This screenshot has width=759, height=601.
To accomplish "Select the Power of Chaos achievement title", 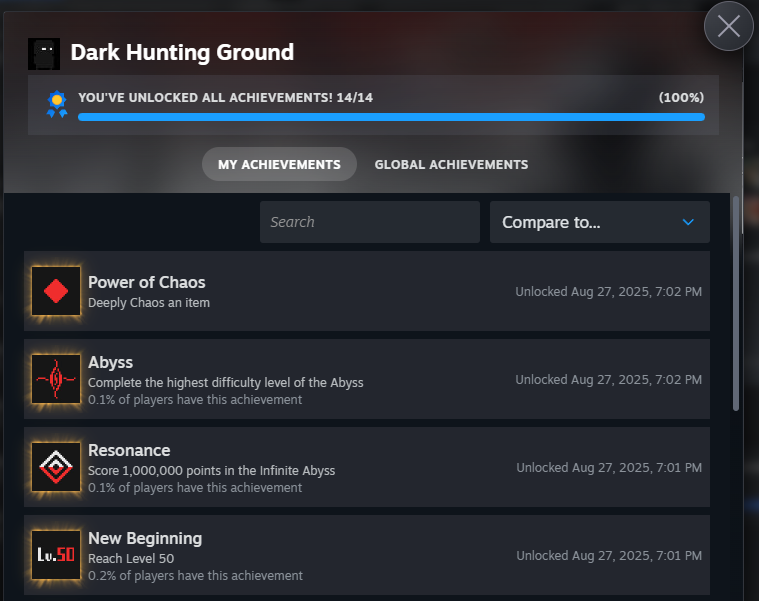I will coord(147,282).
